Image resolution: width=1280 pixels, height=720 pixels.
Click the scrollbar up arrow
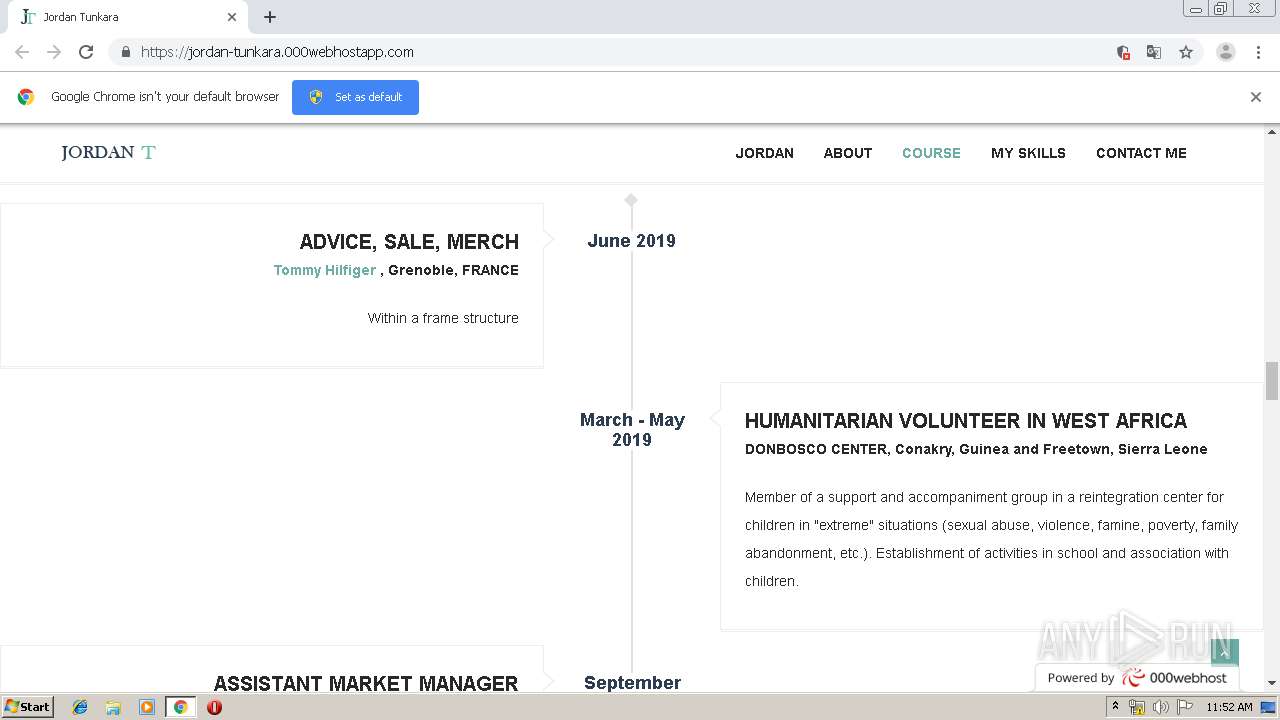pyautogui.click(x=1272, y=131)
